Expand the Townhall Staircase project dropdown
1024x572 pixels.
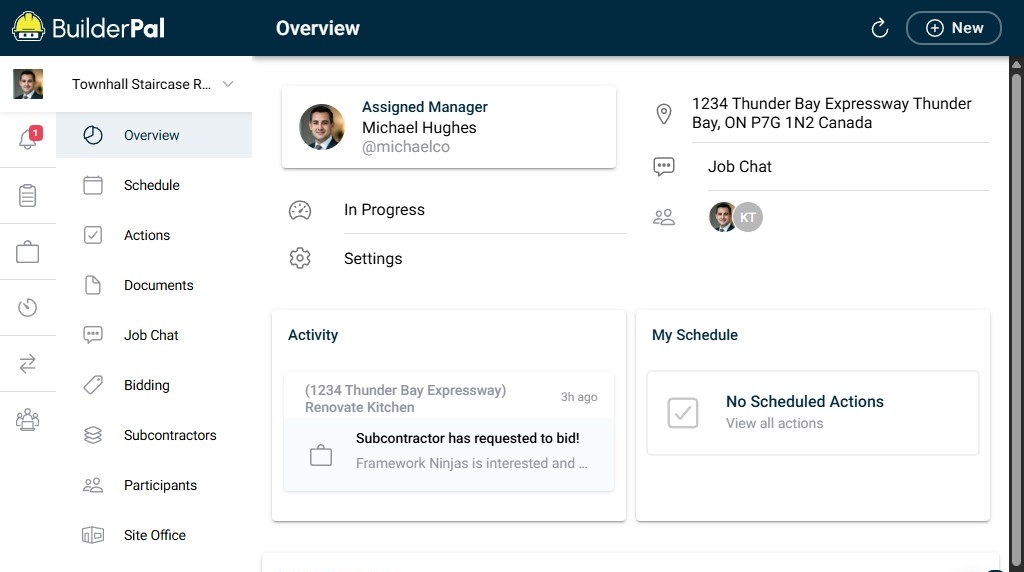pos(228,84)
